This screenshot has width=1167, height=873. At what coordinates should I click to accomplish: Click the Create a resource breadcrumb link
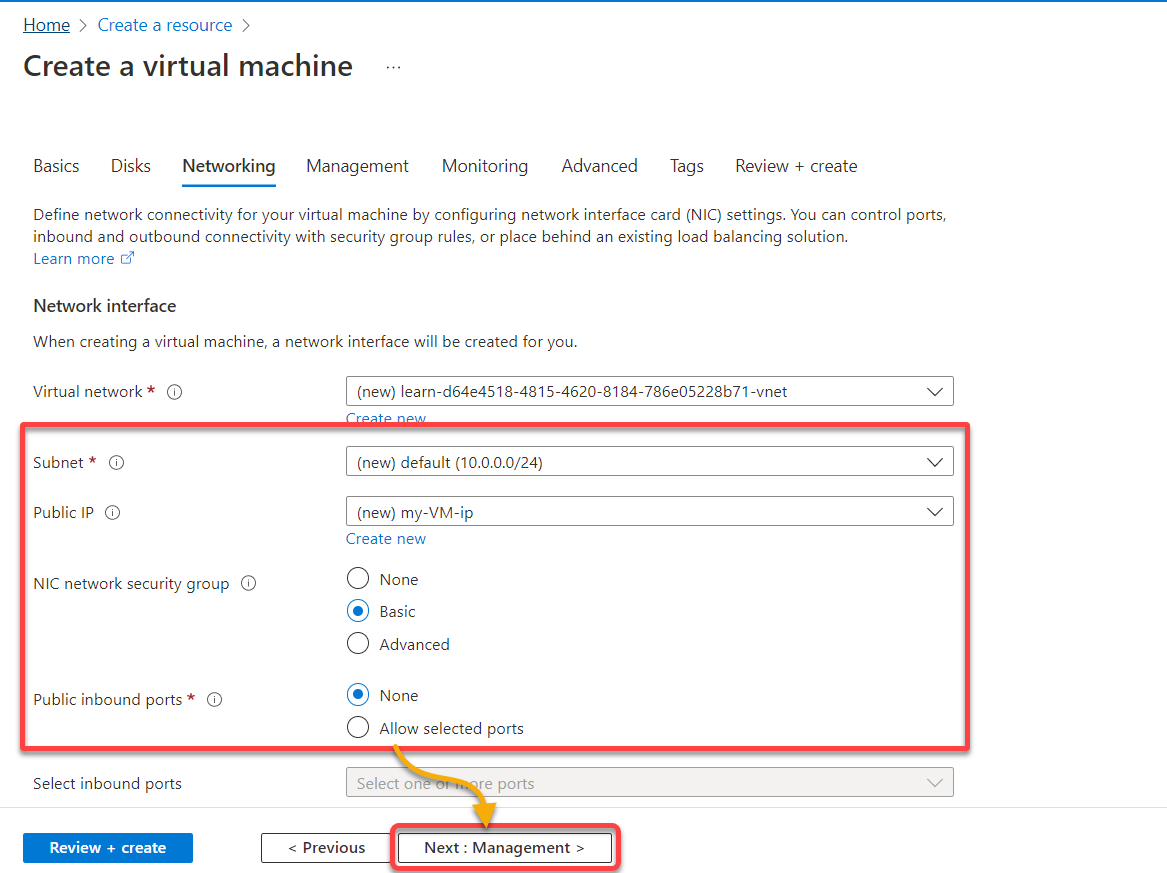pyautogui.click(x=164, y=25)
